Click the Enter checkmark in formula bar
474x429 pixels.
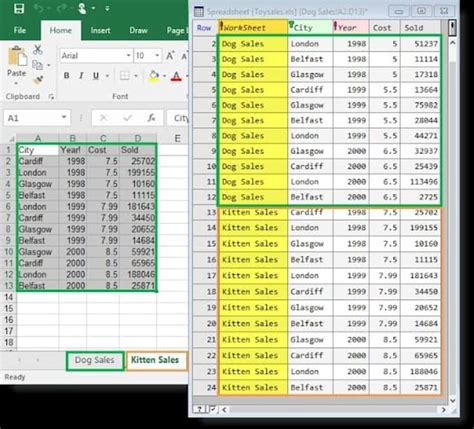[x=127, y=118]
